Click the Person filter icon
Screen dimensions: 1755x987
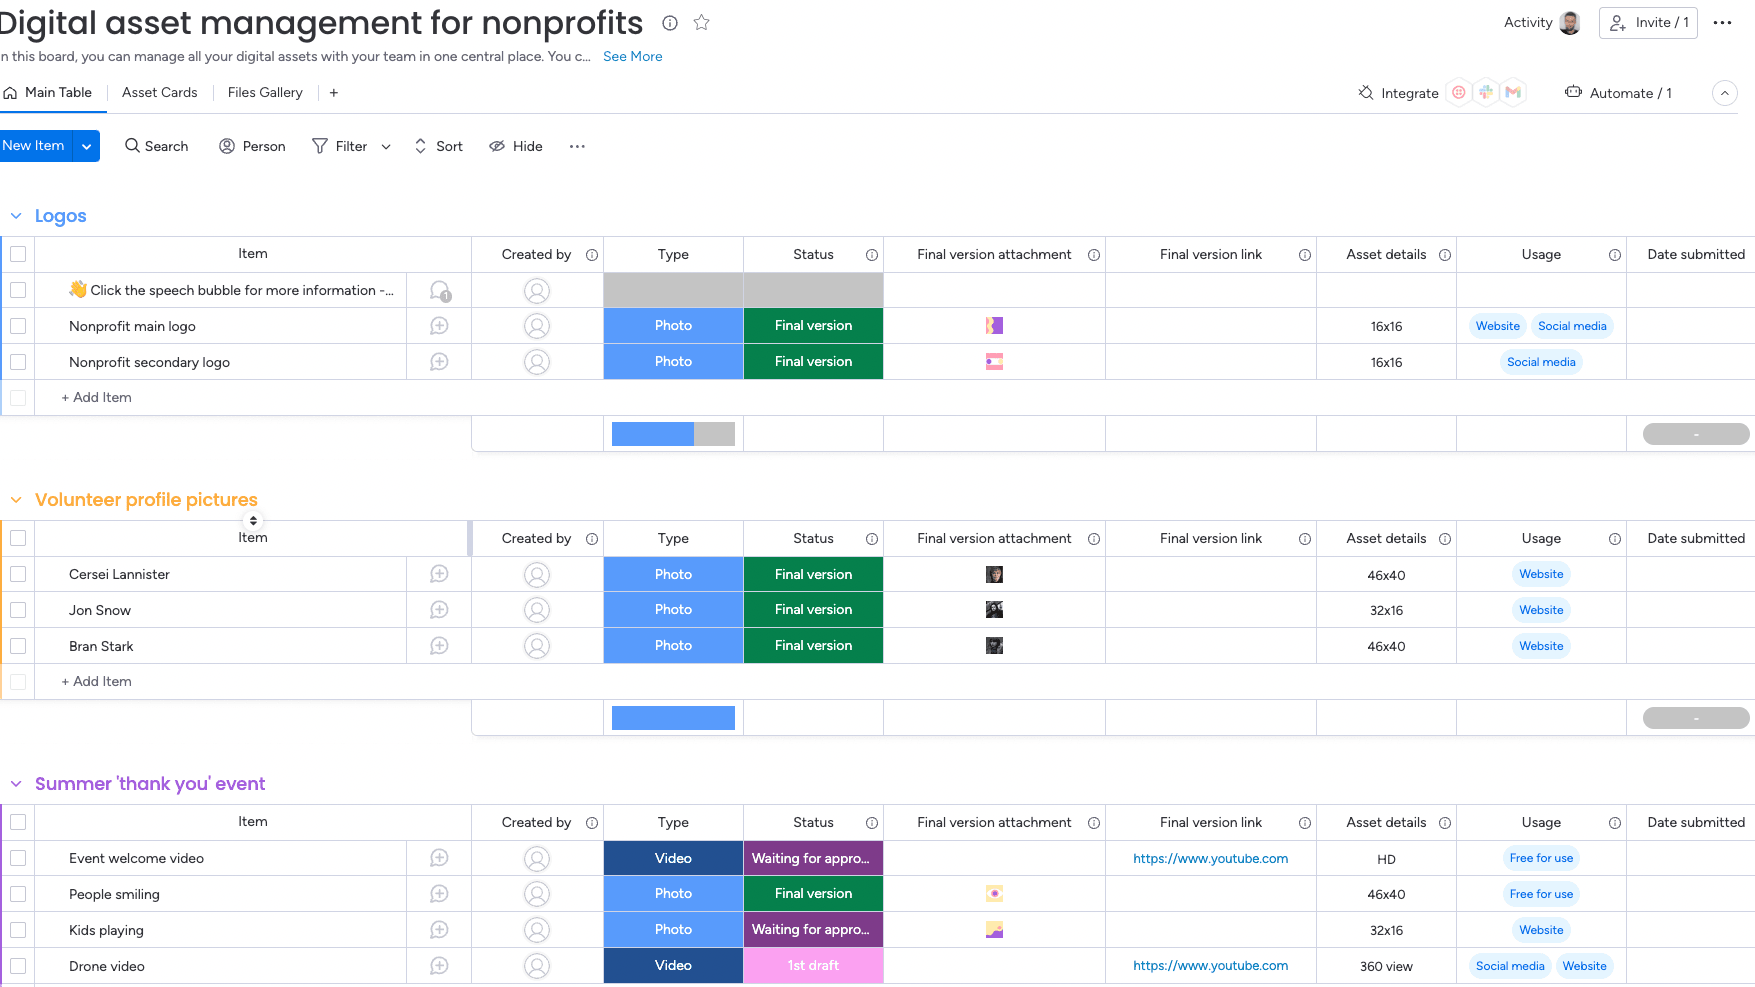(252, 146)
